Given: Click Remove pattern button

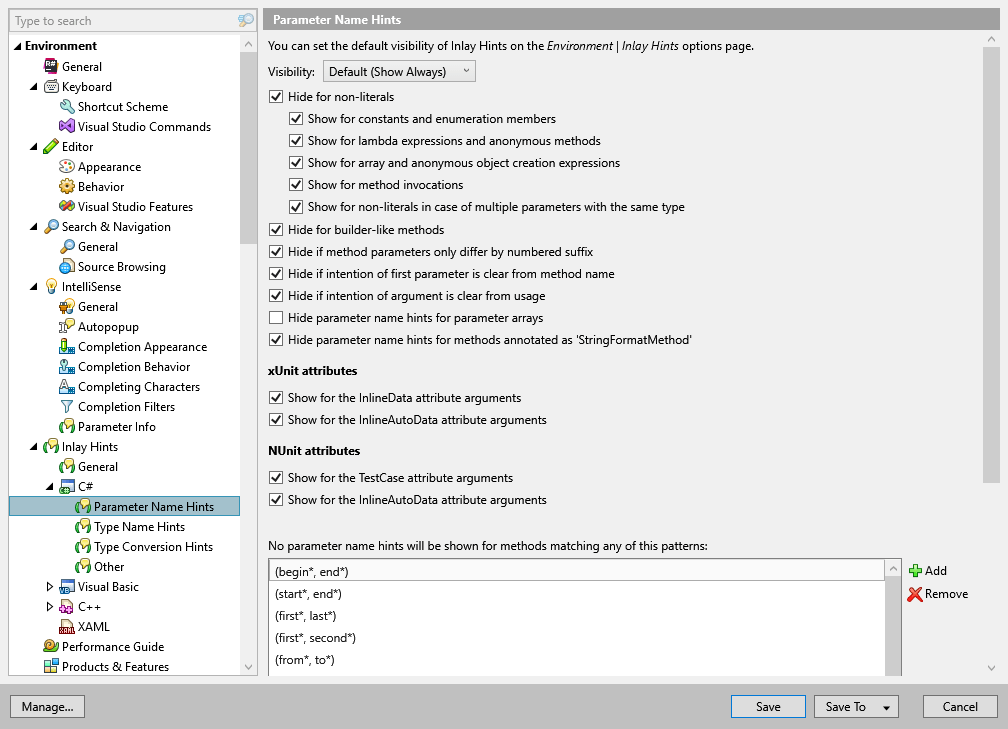Looking at the screenshot, I should point(938,593).
